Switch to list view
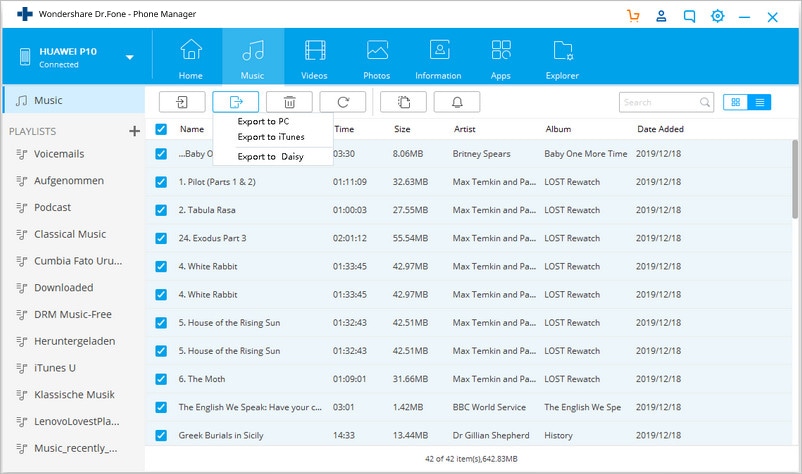 tap(760, 102)
